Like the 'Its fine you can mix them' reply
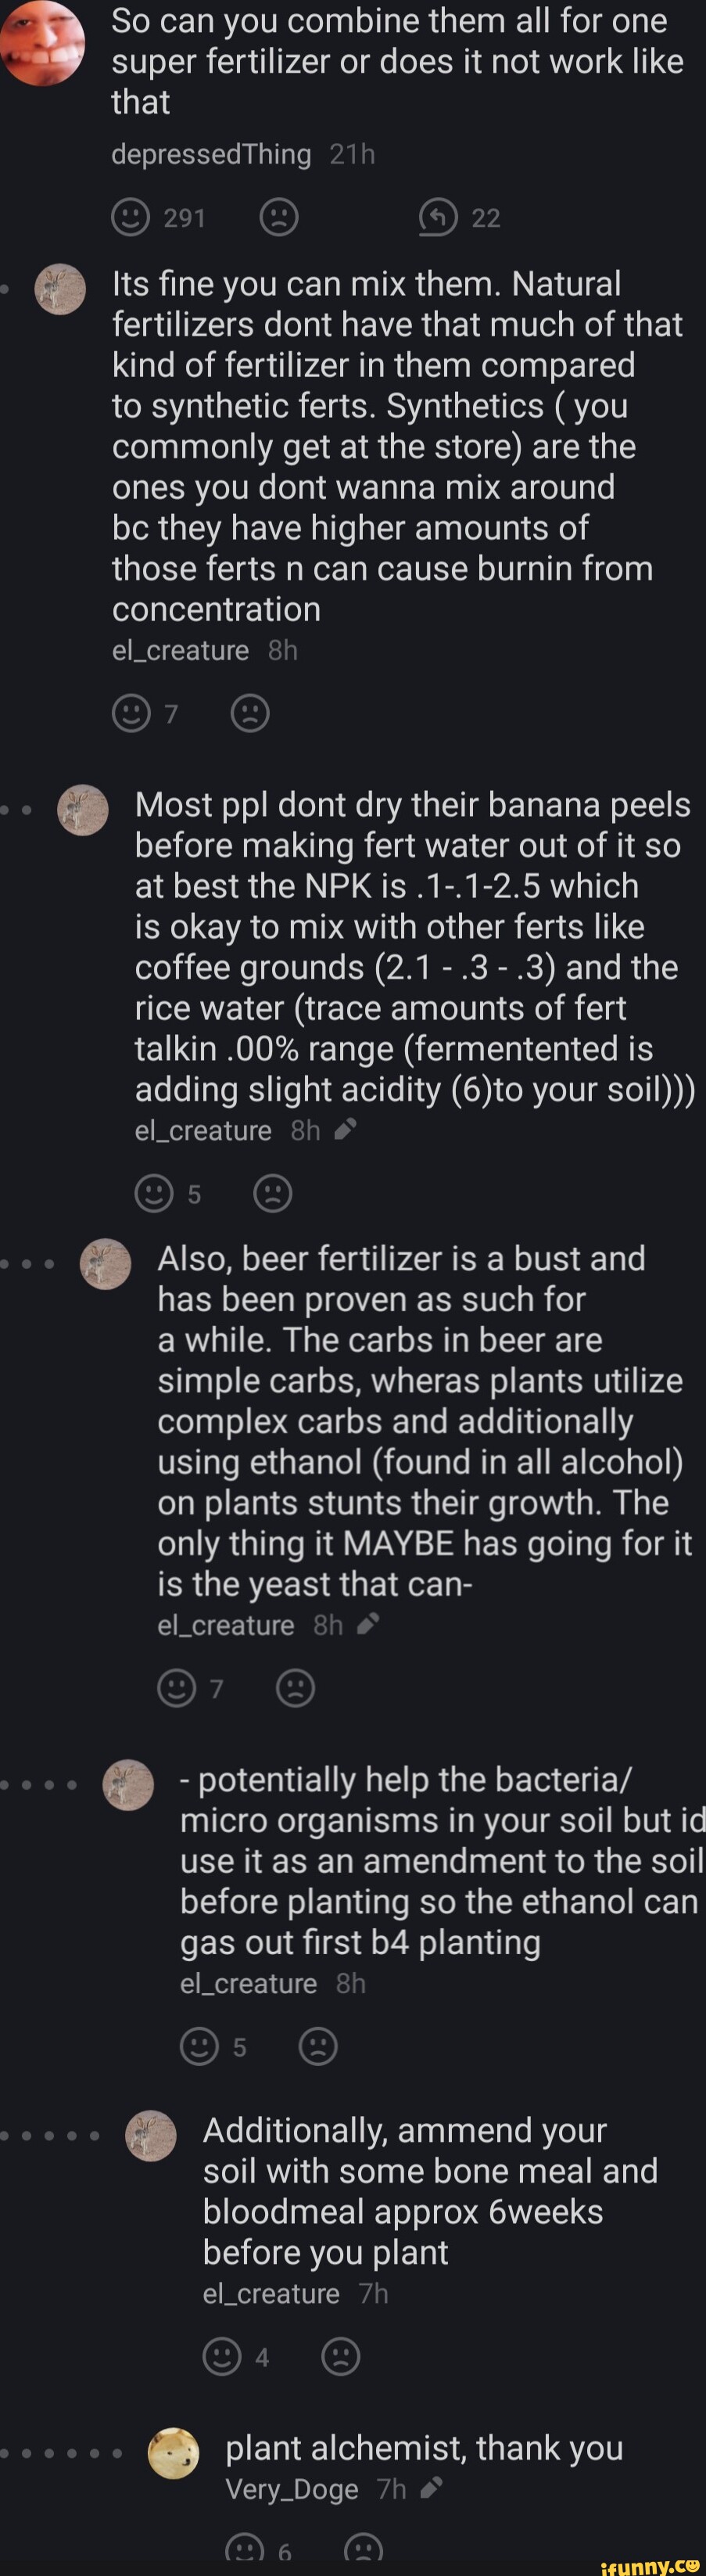This screenshot has height=2576, width=706. (x=131, y=713)
